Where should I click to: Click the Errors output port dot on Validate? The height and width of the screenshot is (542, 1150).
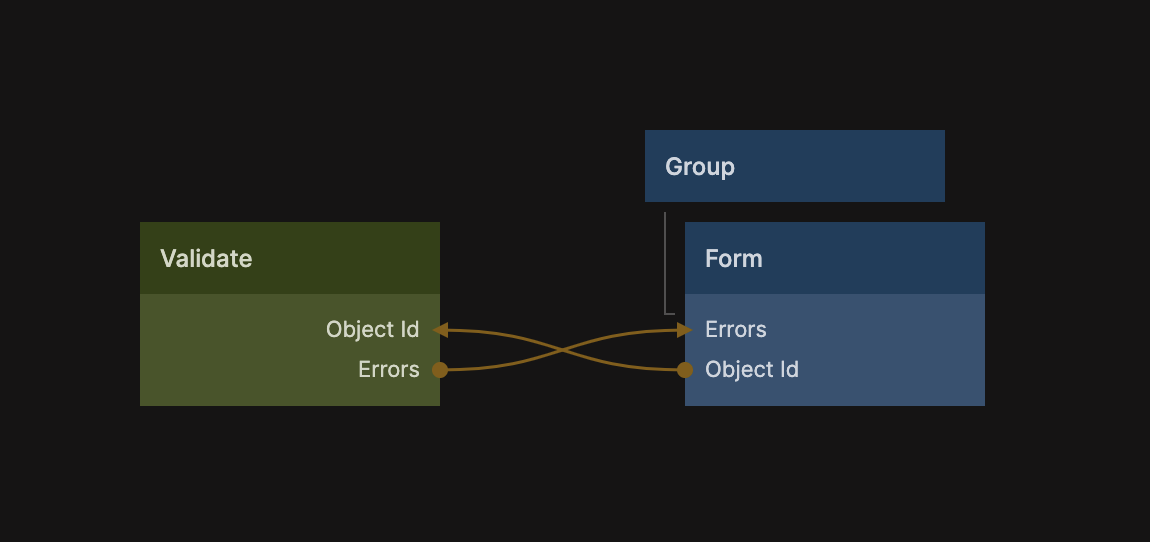pyautogui.click(x=440, y=370)
